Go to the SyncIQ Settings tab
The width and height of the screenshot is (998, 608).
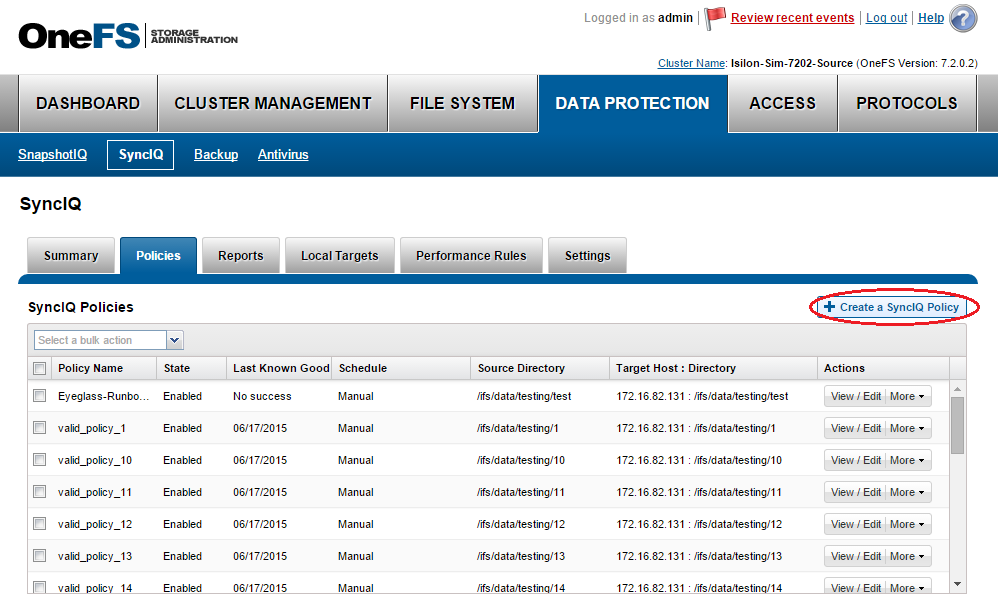pyautogui.click(x=587, y=255)
